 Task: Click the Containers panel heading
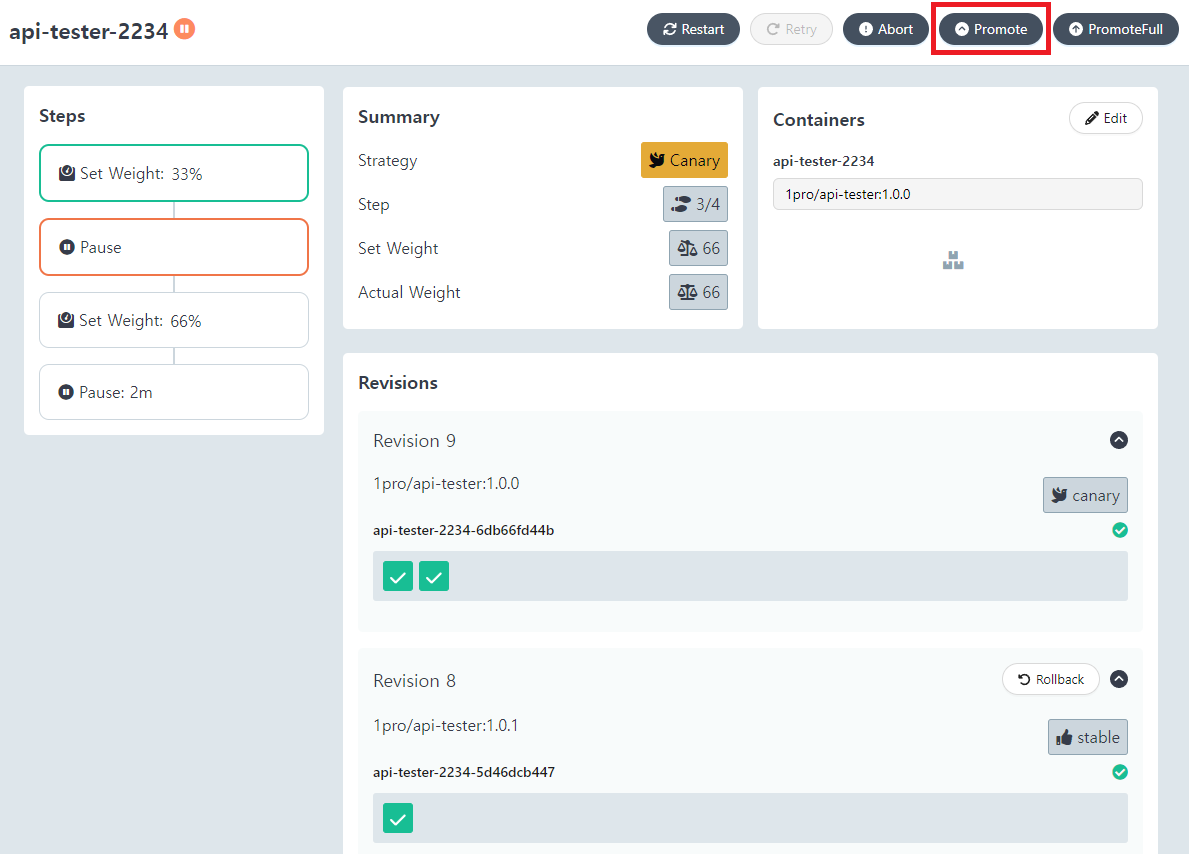(x=819, y=120)
